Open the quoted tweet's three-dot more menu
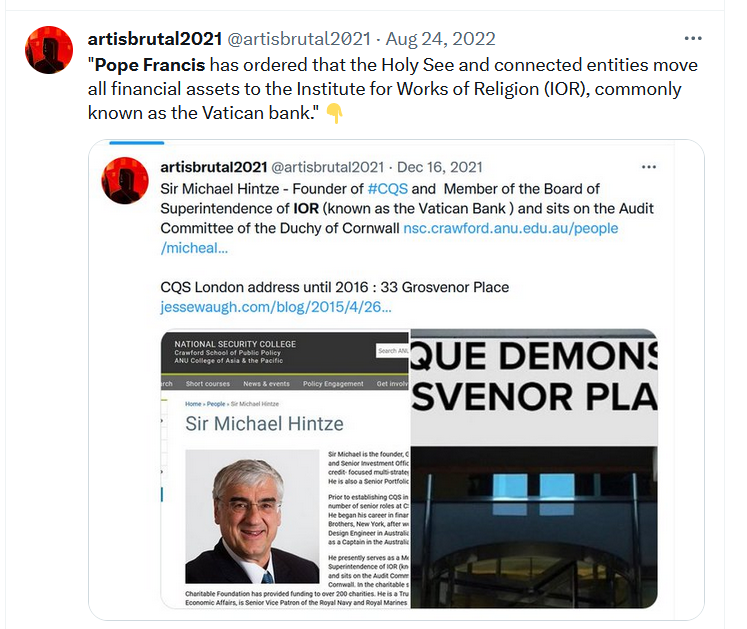 click(649, 167)
